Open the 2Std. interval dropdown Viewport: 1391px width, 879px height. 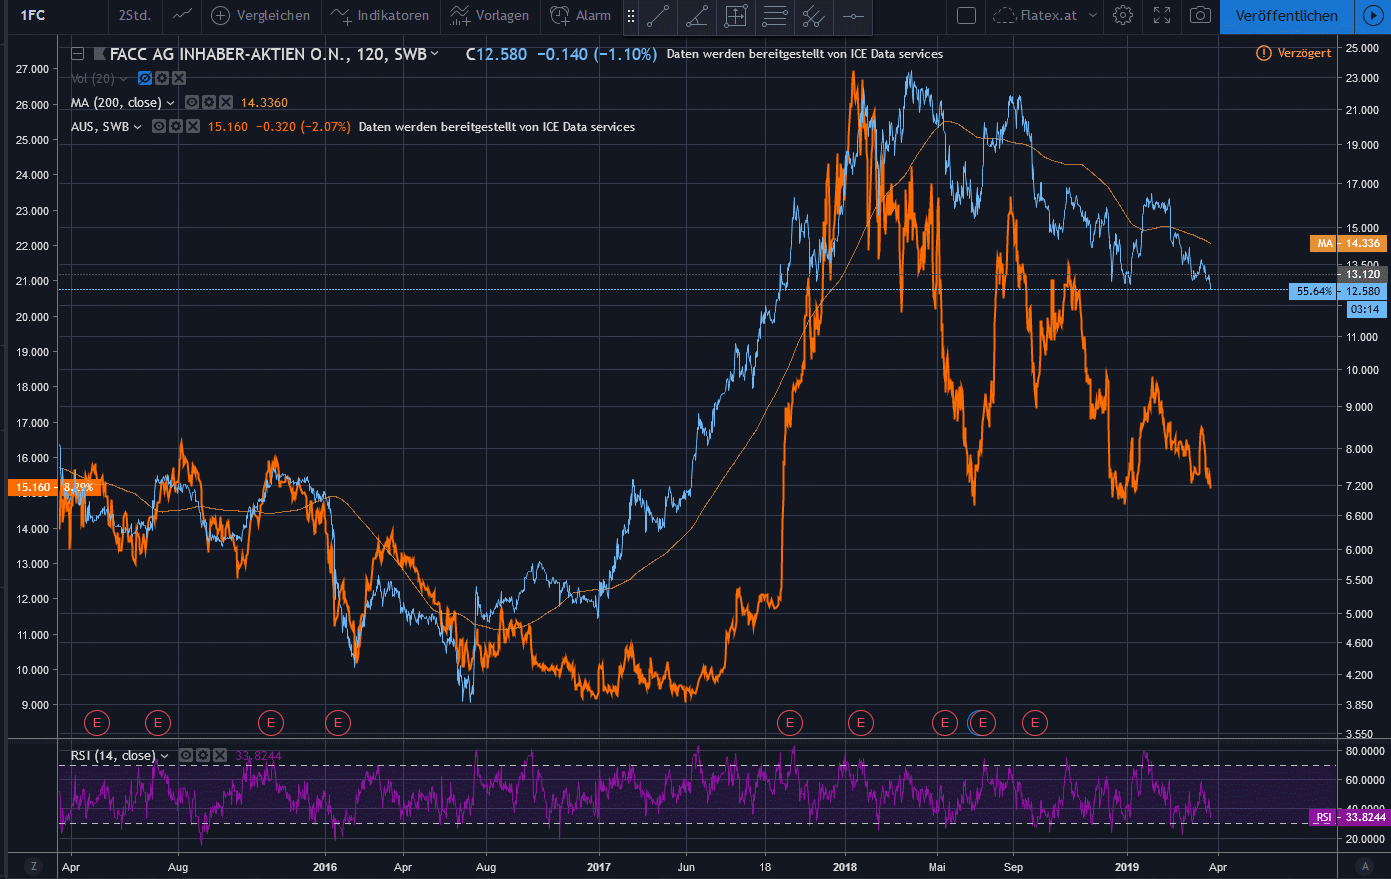[134, 15]
